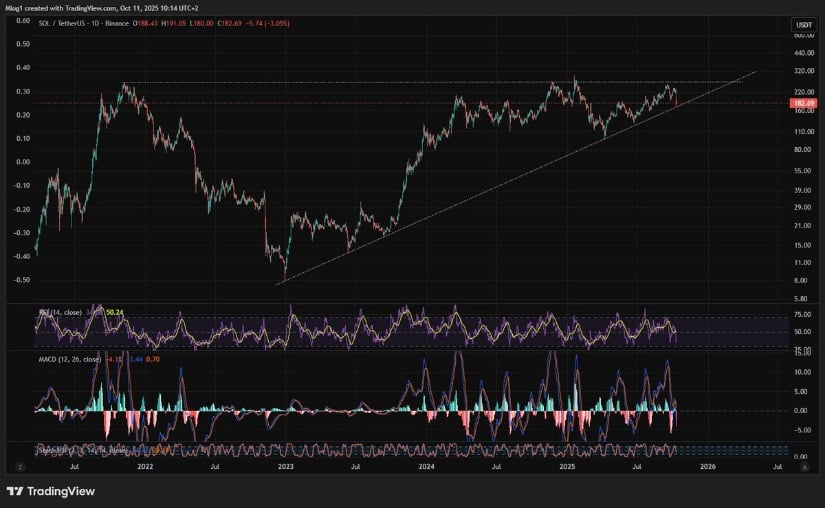
Task: Select the Stoch RSI indicator legend
Action: tap(60, 449)
